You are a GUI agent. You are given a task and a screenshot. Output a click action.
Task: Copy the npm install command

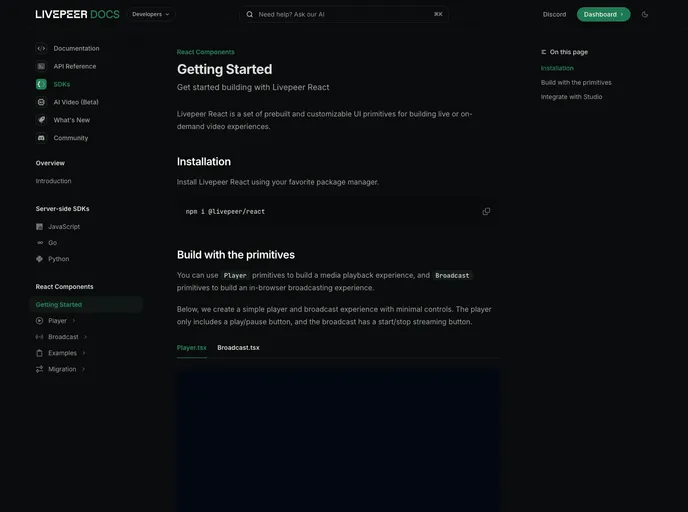(486, 211)
